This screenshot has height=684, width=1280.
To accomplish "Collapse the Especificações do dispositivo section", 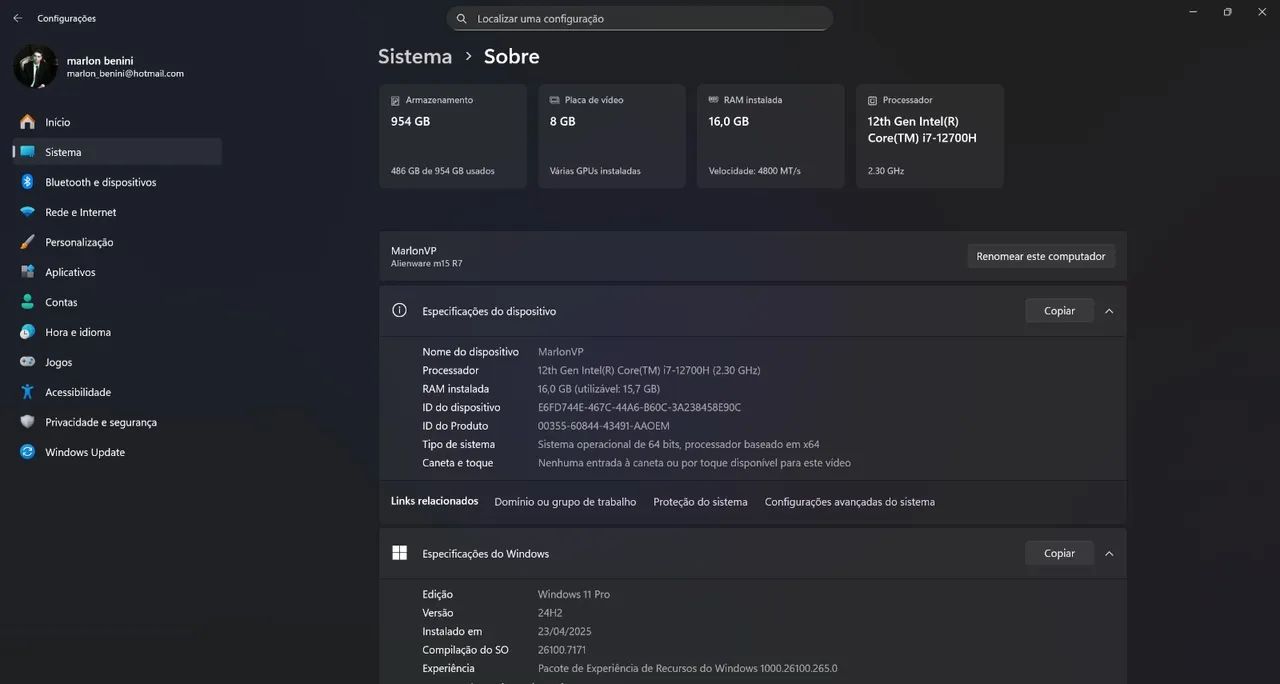I will 1108,311.
